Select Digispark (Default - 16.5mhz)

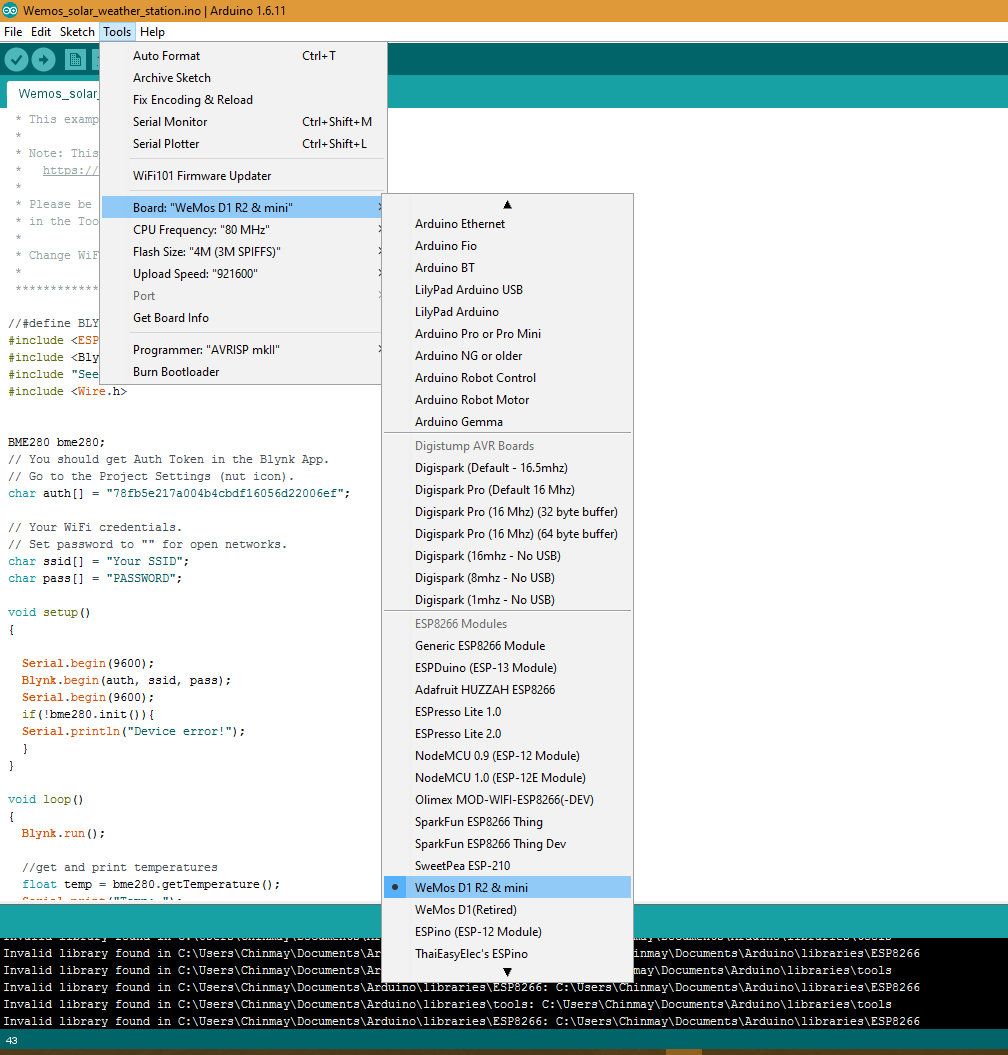507,468
